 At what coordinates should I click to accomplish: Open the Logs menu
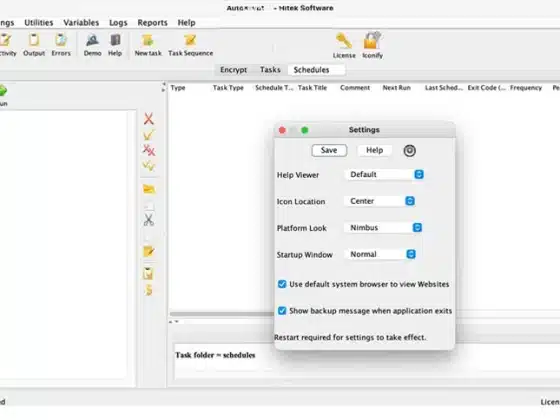[x=118, y=22]
